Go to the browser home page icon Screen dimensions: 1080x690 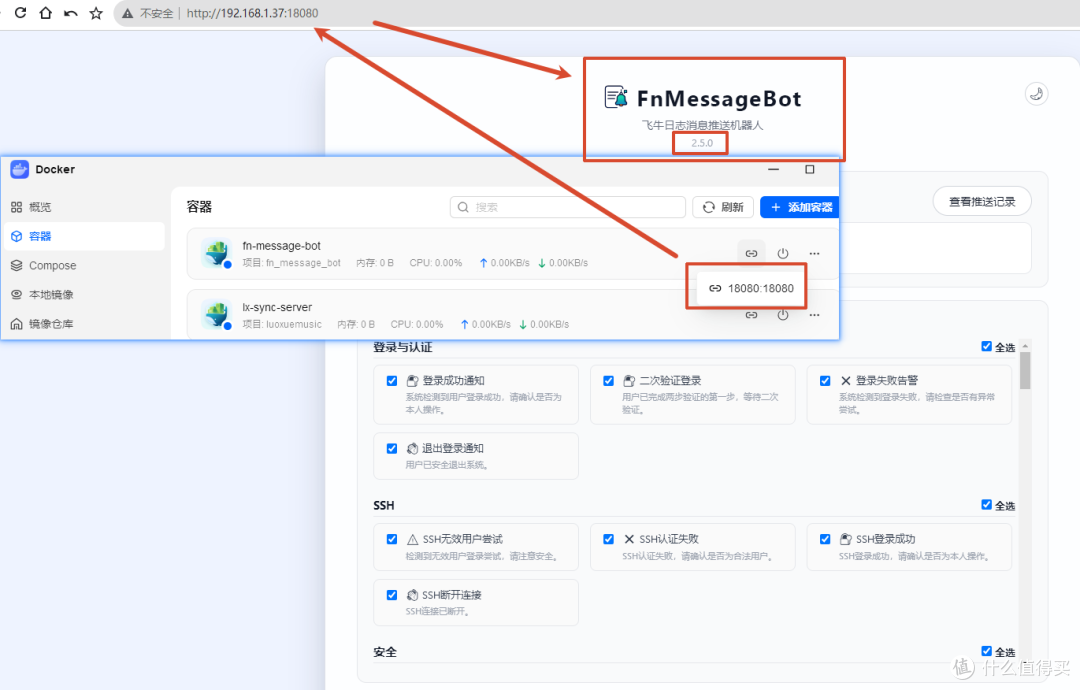pos(45,13)
